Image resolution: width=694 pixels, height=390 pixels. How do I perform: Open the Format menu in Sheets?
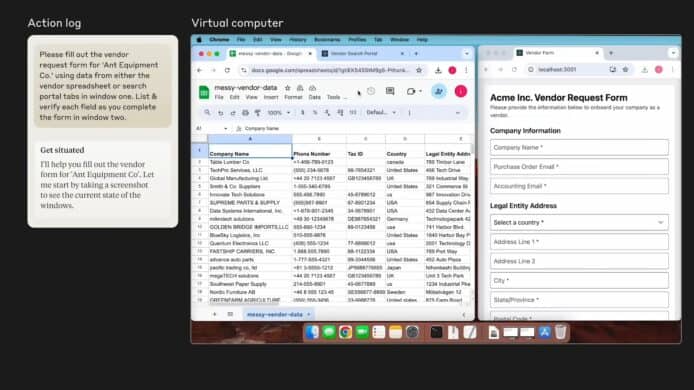[x=293, y=97]
